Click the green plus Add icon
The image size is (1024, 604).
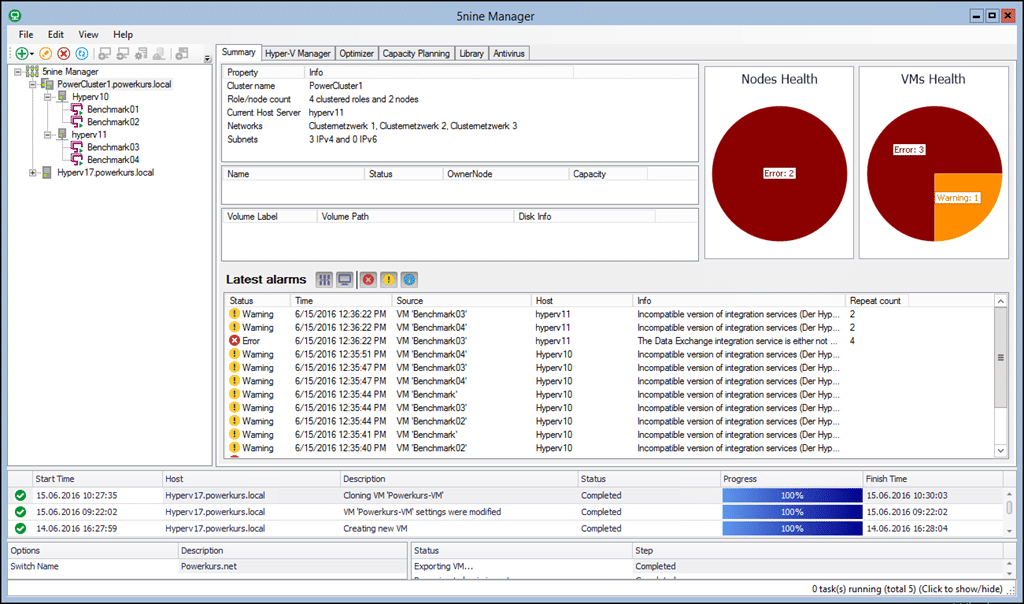coord(22,54)
